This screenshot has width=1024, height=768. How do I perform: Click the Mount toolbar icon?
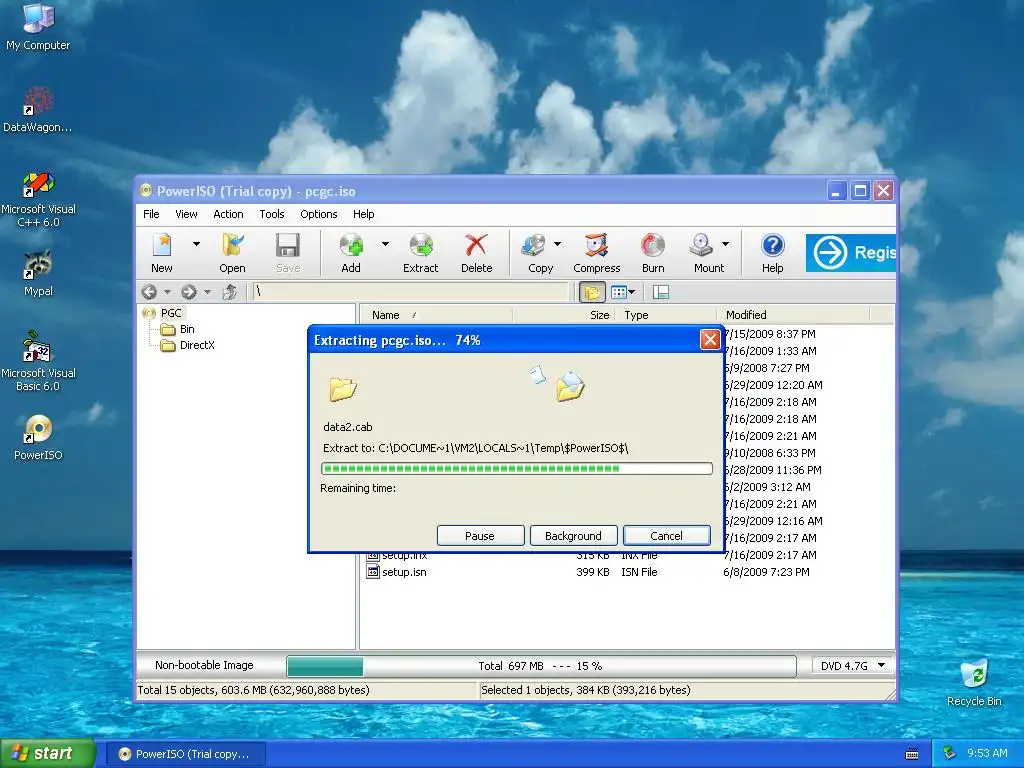pos(709,253)
